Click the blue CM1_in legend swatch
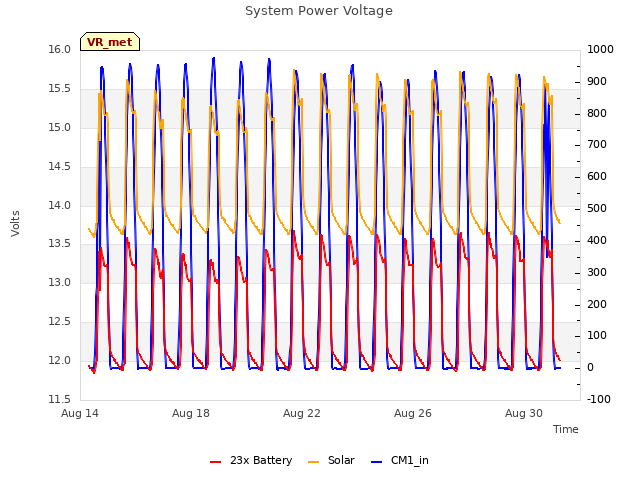This screenshot has height=480, width=640. point(376,462)
